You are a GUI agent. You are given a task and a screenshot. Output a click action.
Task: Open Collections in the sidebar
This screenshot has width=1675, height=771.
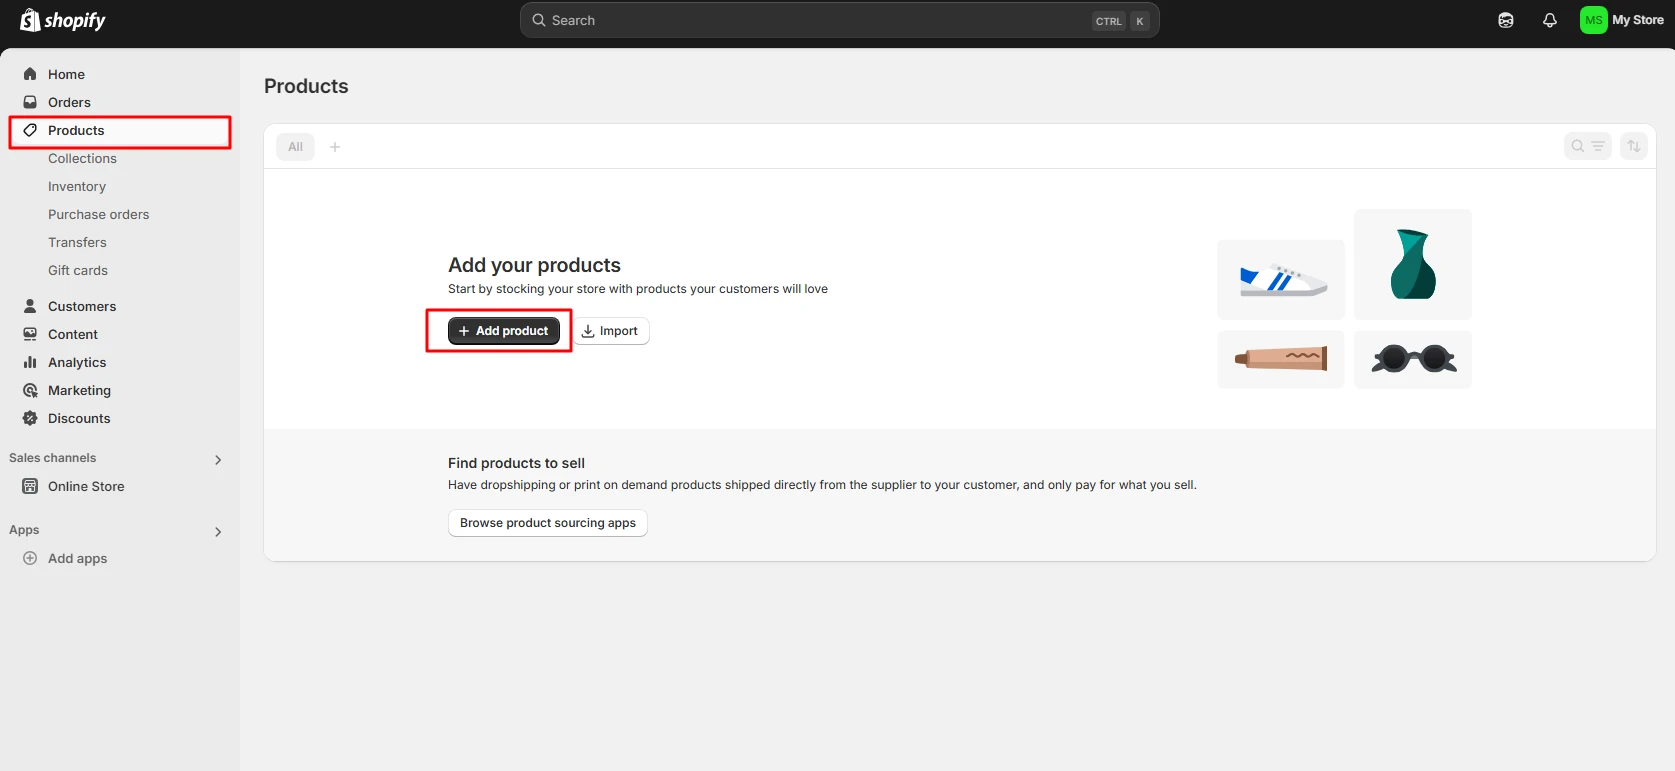pyautogui.click(x=82, y=158)
